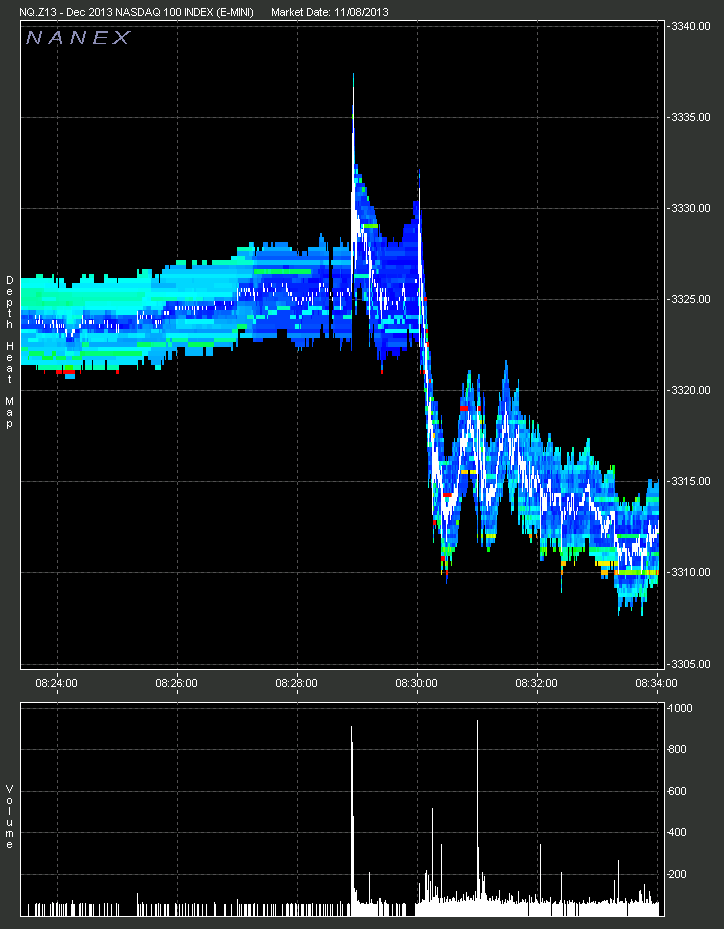Click the 3340.00 price axis label
Image resolution: width=724 pixels, height=929 pixels.
pos(690,26)
